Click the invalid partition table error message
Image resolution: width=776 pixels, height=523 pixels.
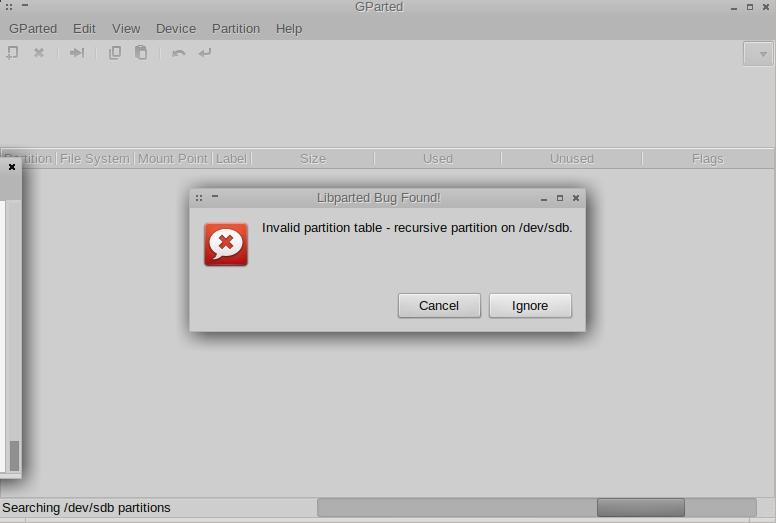coord(417,228)
